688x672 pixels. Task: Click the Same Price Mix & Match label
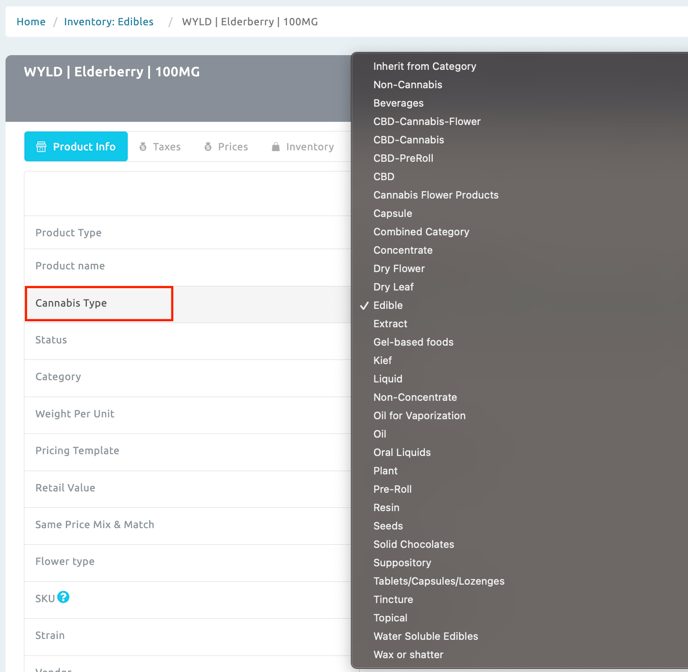coord(94,525)
